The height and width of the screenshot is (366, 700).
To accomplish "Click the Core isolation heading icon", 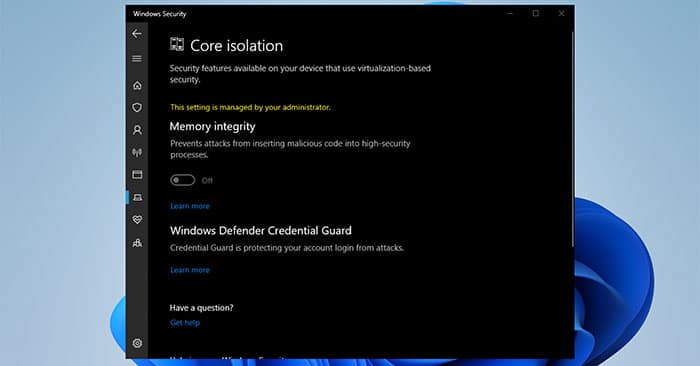I will (x=177, y=44).
